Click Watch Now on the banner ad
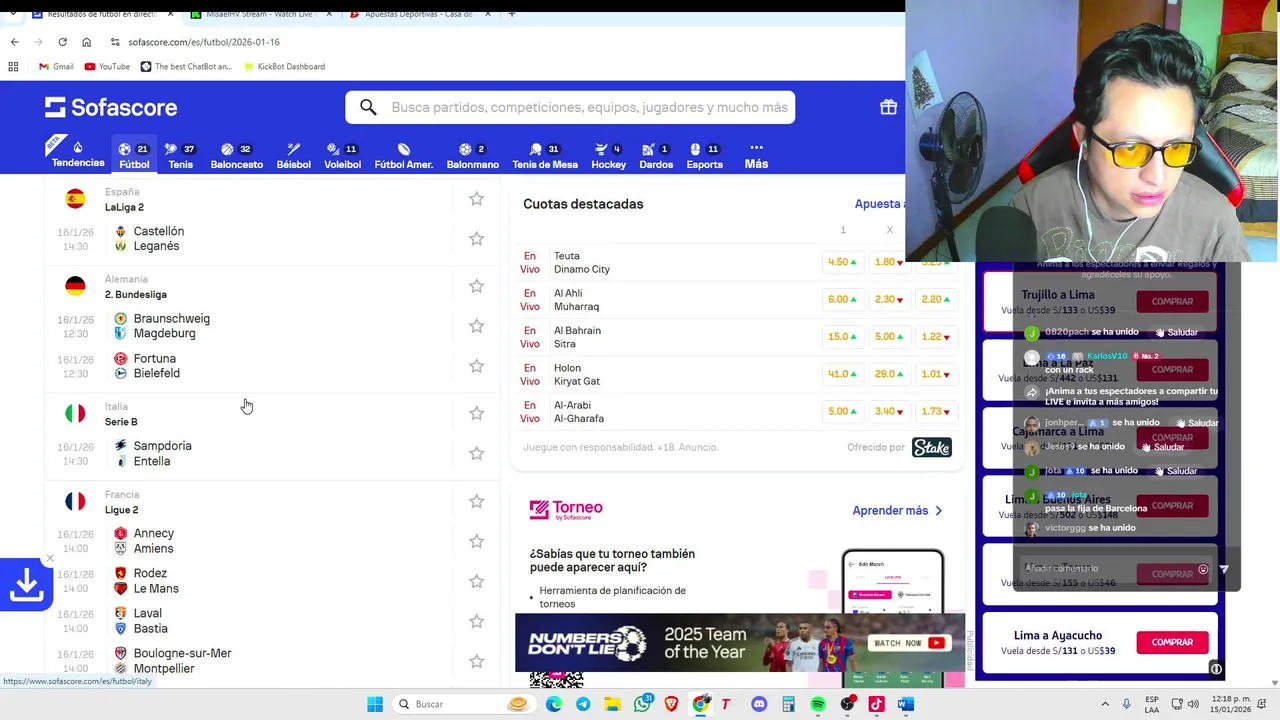Image resolution: width=1280 pixels, height=720 pixels. pos(909,643)
